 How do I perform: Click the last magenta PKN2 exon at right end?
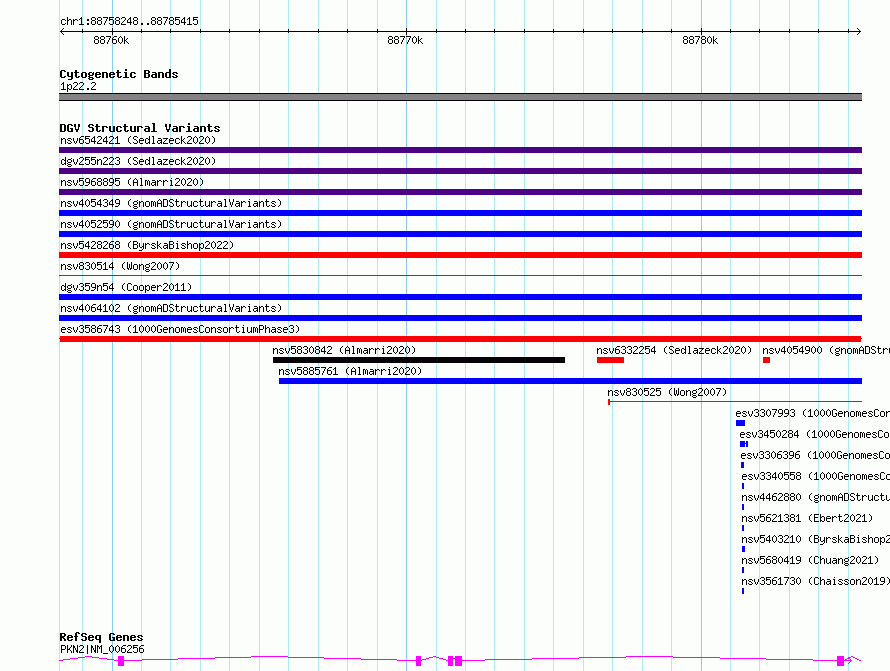pyautogui.click(x=840, y=661)
